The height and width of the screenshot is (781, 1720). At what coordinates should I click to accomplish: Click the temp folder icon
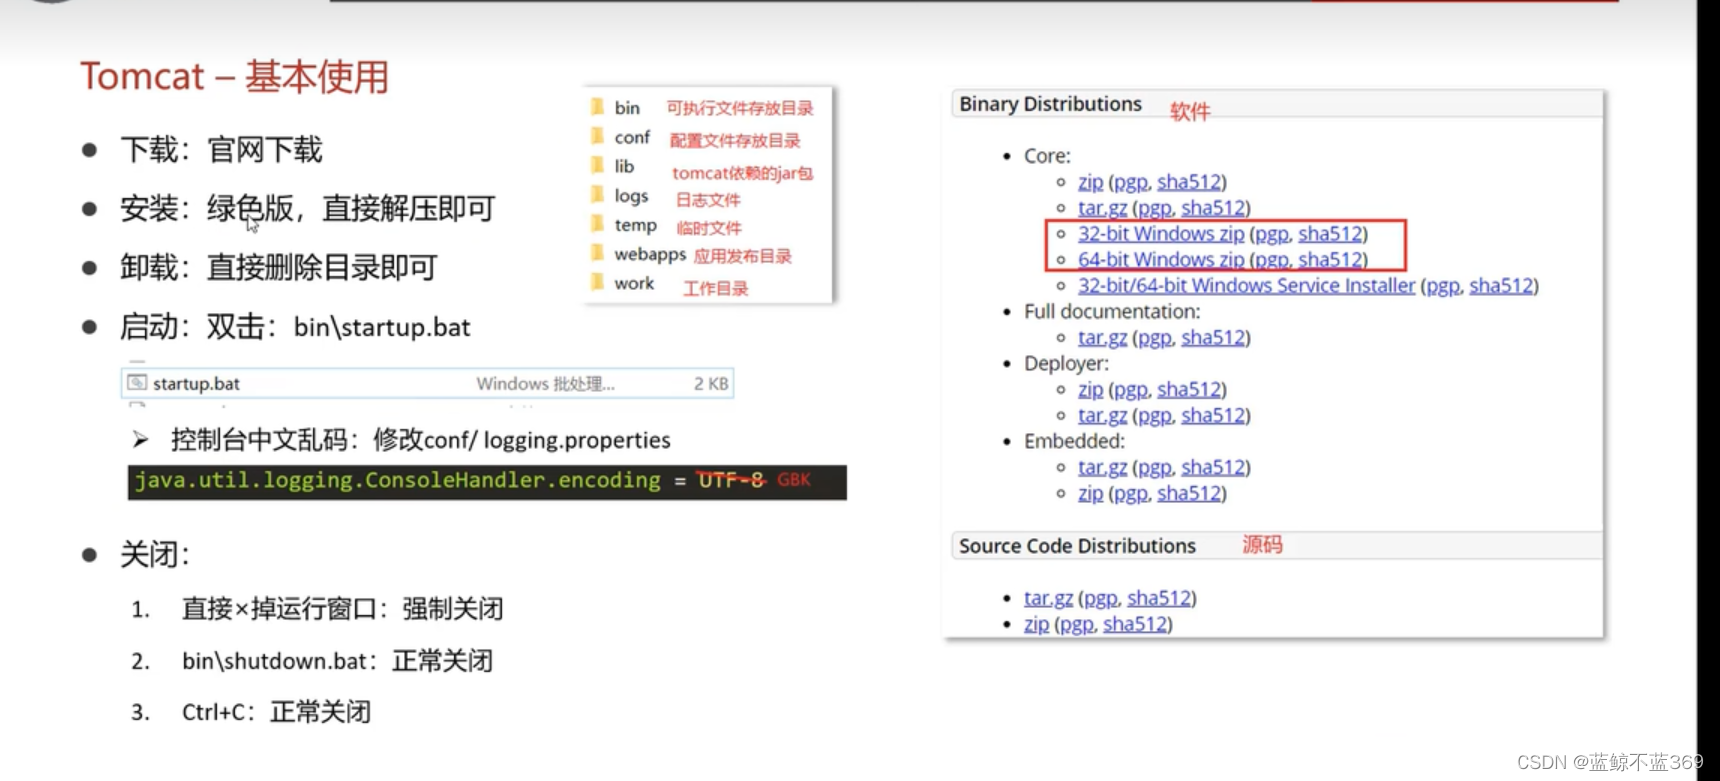(x=597, y=223)
